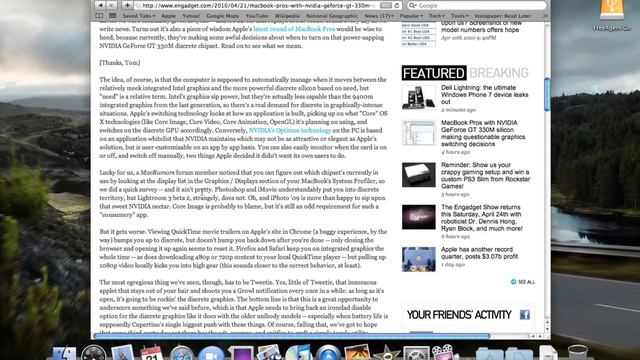Viewport: 640px width, 360px height.
Task: Click the Apple record quarter thumbnail
Action: (x=418, y=259)
